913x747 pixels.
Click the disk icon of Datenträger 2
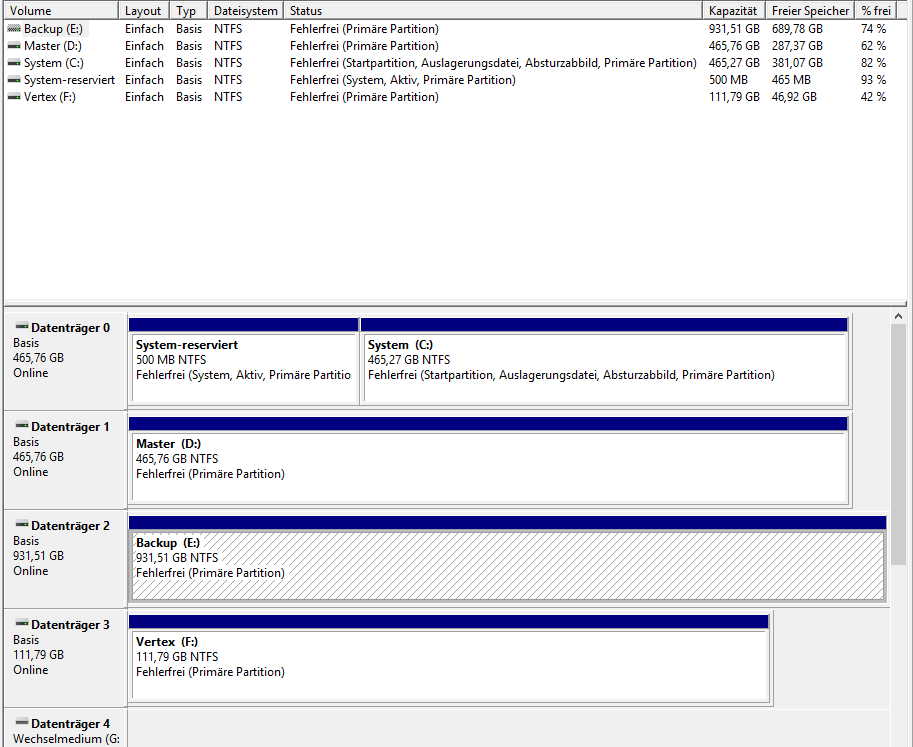(22, 524)
